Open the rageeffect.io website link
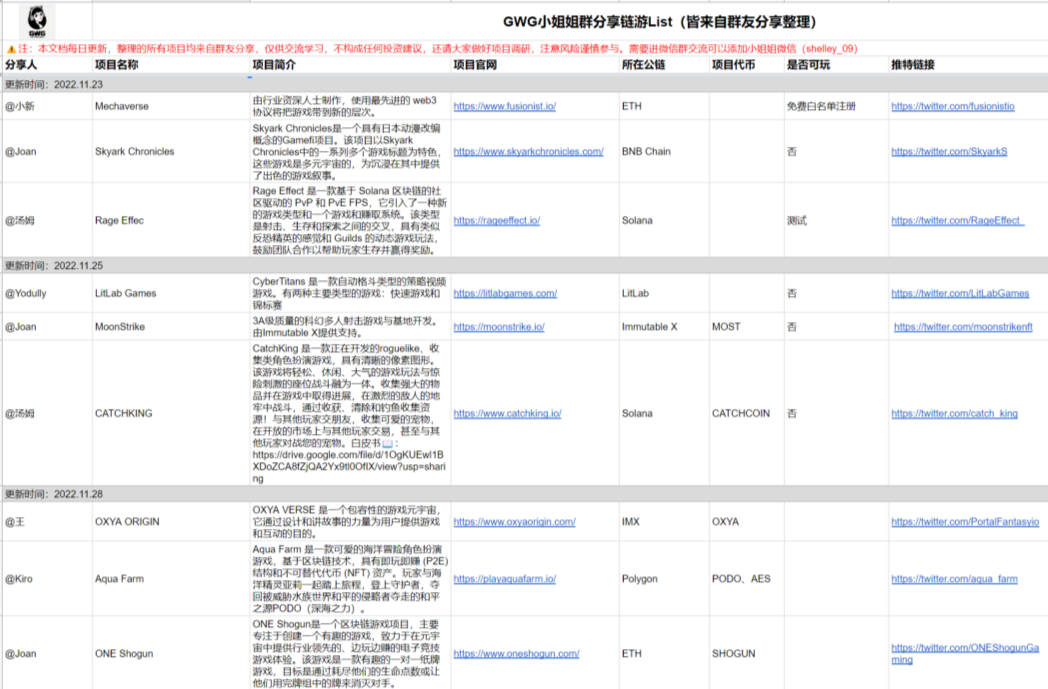Image resolution: width=1048 pixels, height=689 pixels. pyautogui.click(x=497, y=221)
